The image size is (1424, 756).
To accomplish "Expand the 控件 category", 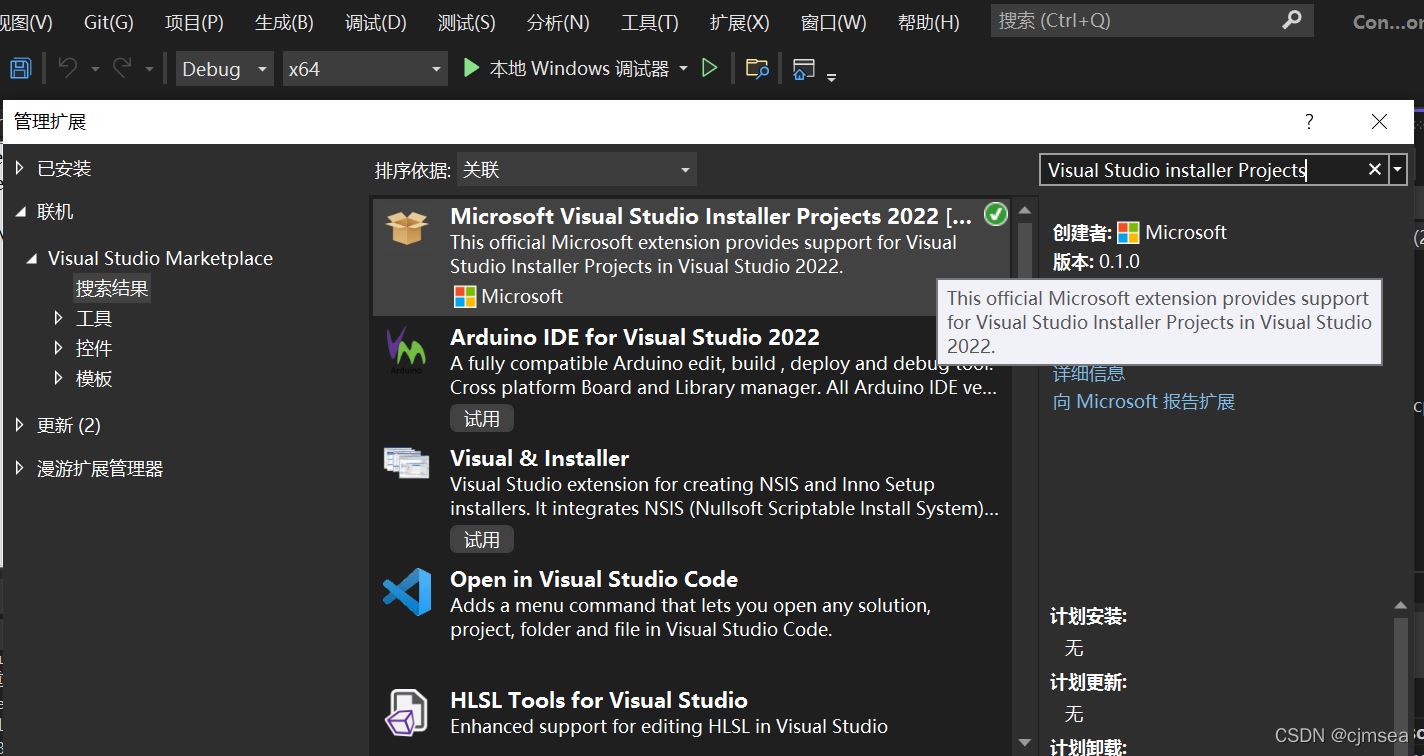I will click(58, 348).
